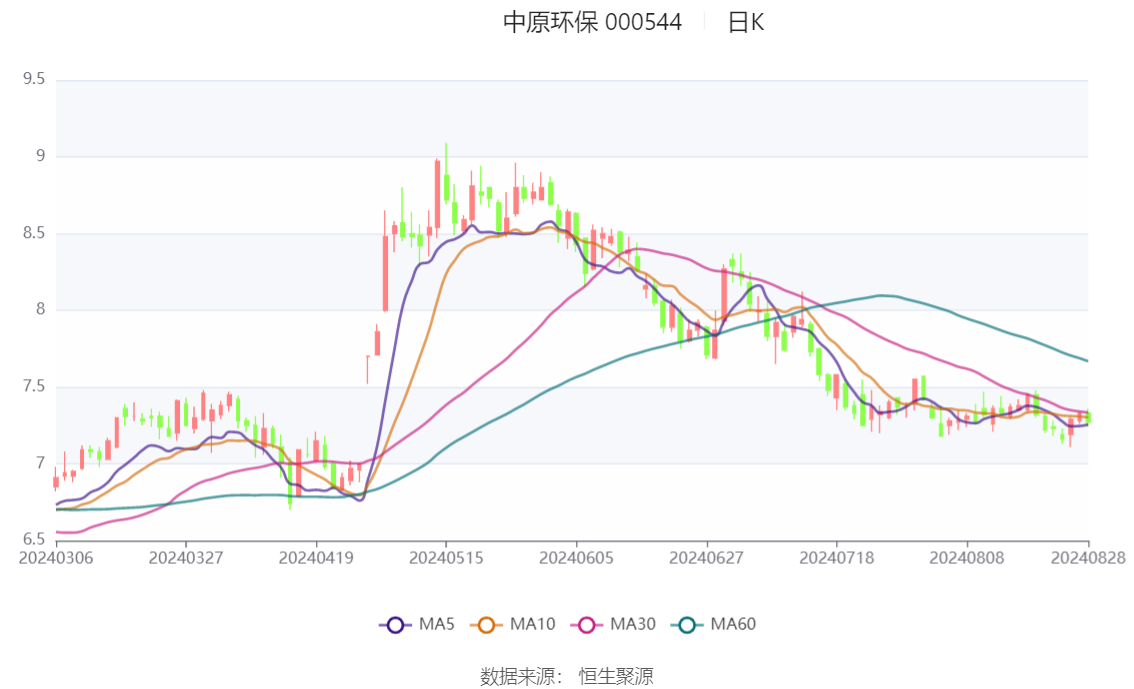Click the y-axis value 8.5
1134x689 pixels.
(x=33, y=233)
